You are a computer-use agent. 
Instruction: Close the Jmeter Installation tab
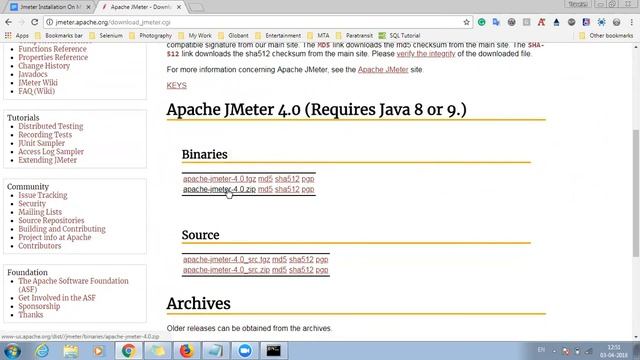point(89,7)
